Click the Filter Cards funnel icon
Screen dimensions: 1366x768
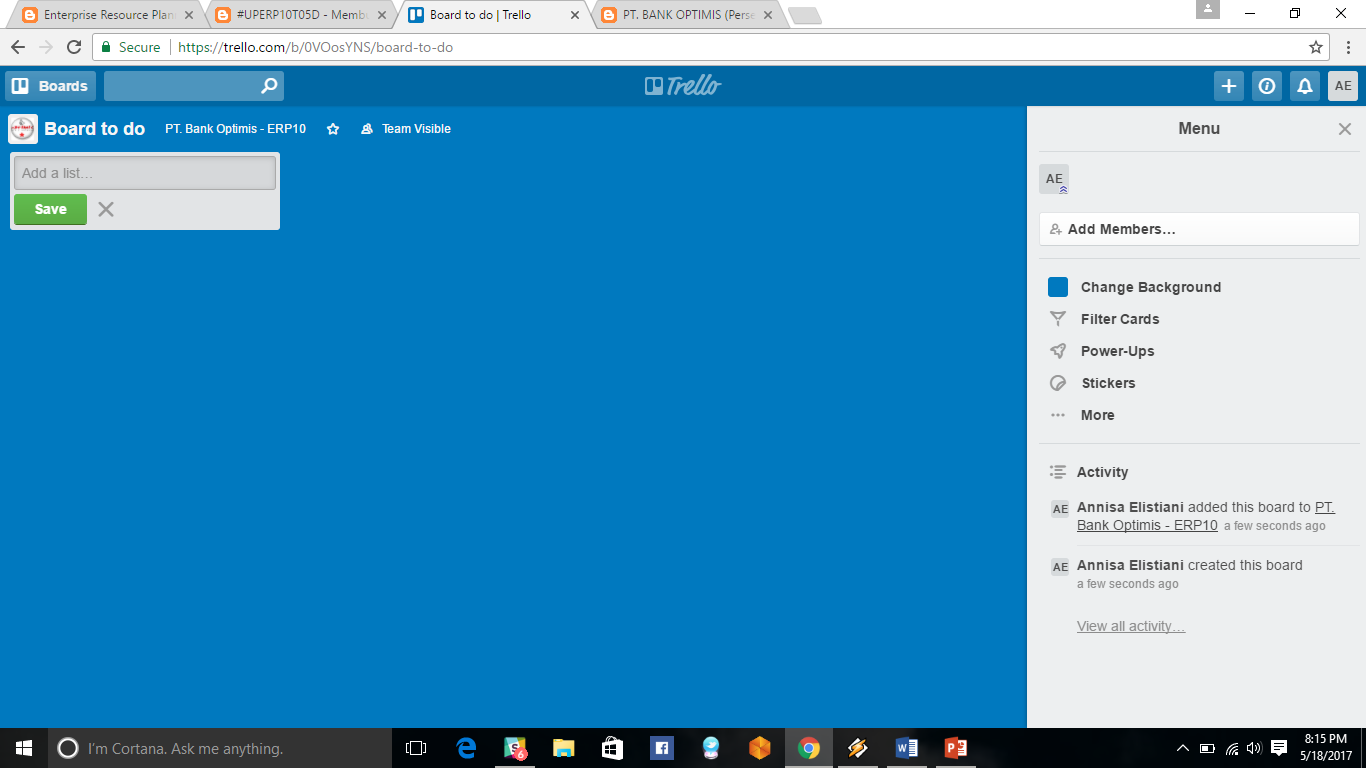tap(1058, 319)
